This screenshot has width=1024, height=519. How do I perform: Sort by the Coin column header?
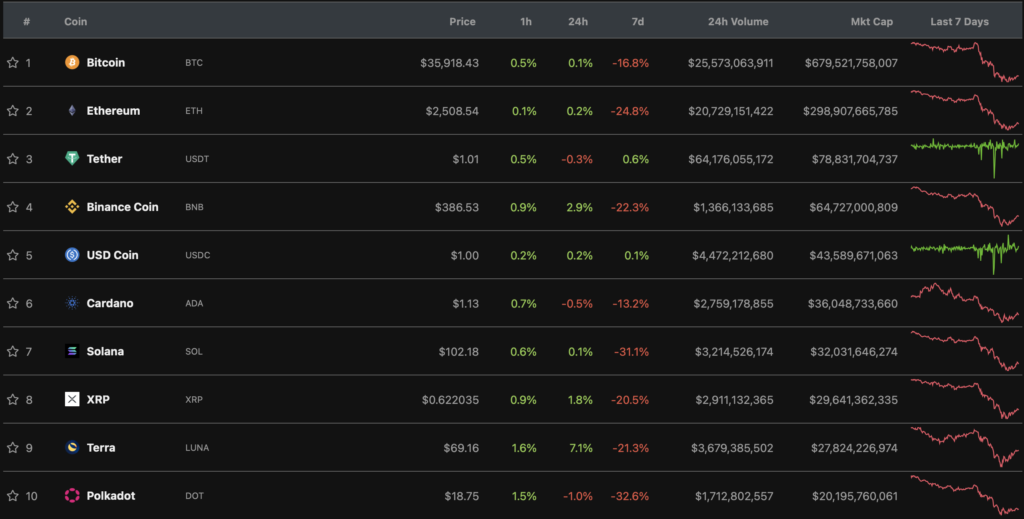coord(75,21)
